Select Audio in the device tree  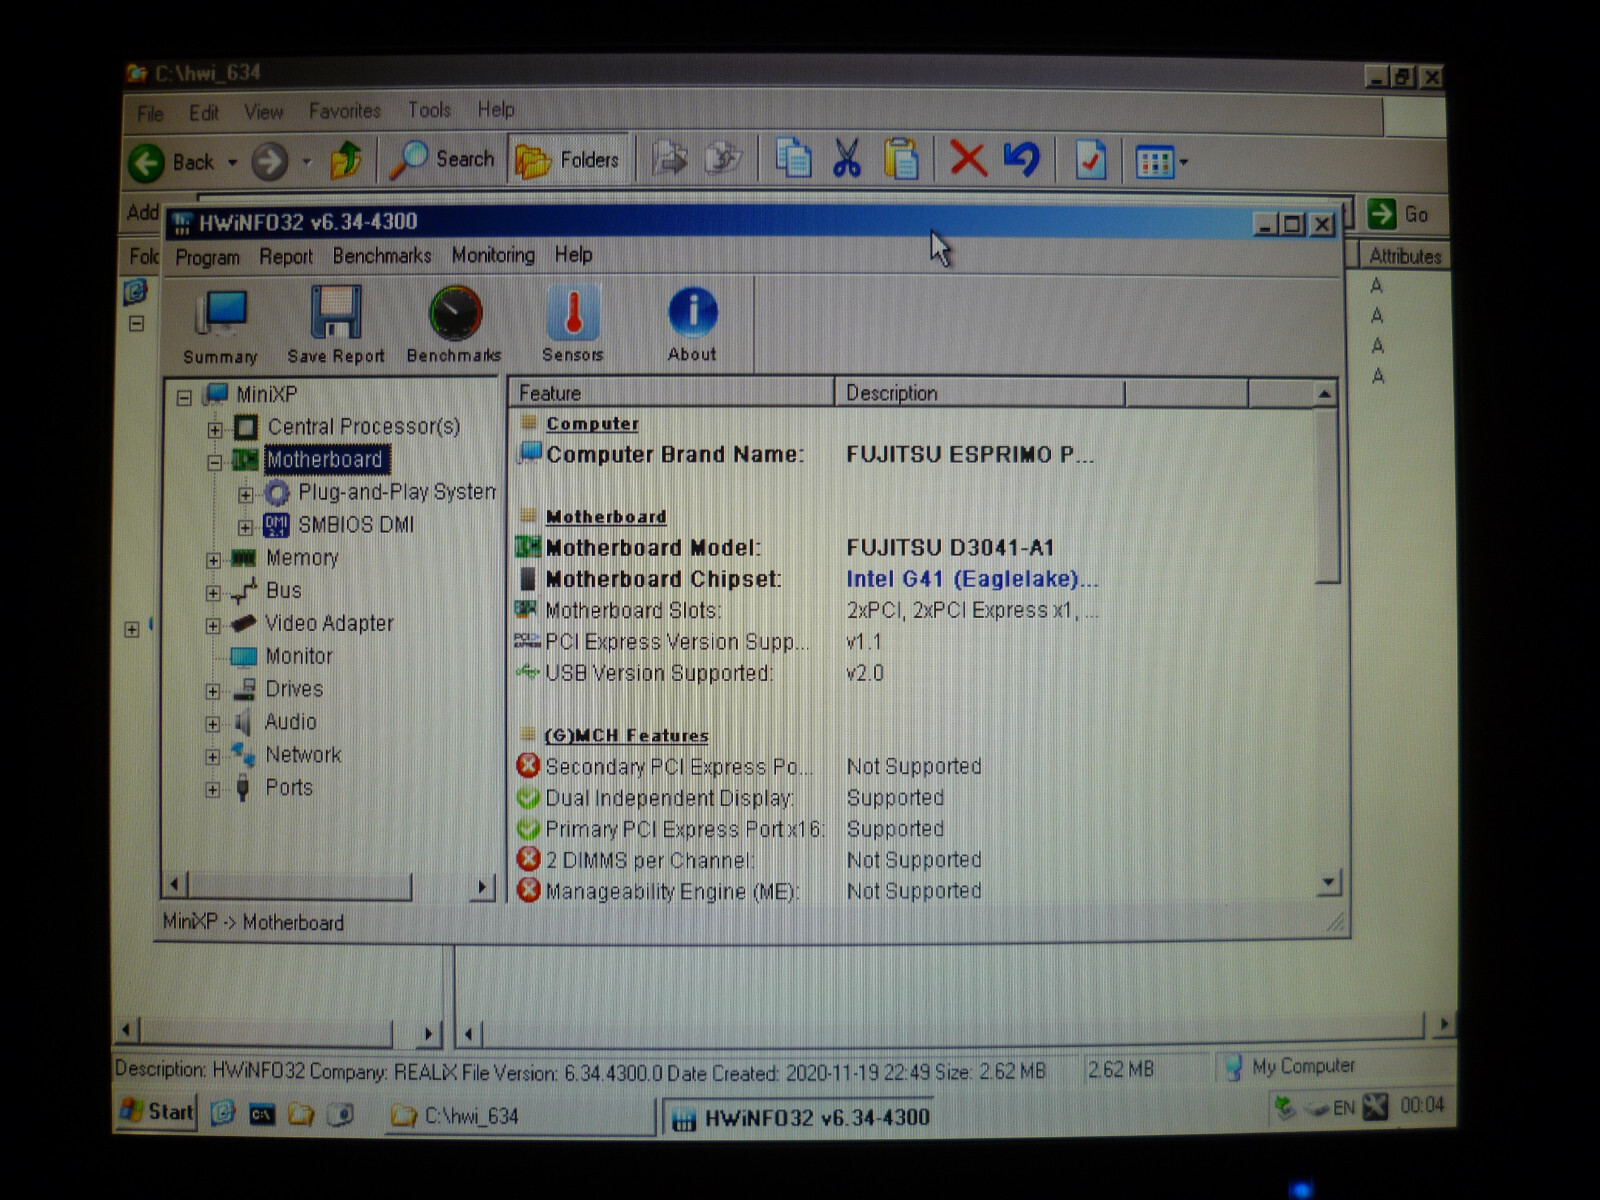tap(290, 722)
